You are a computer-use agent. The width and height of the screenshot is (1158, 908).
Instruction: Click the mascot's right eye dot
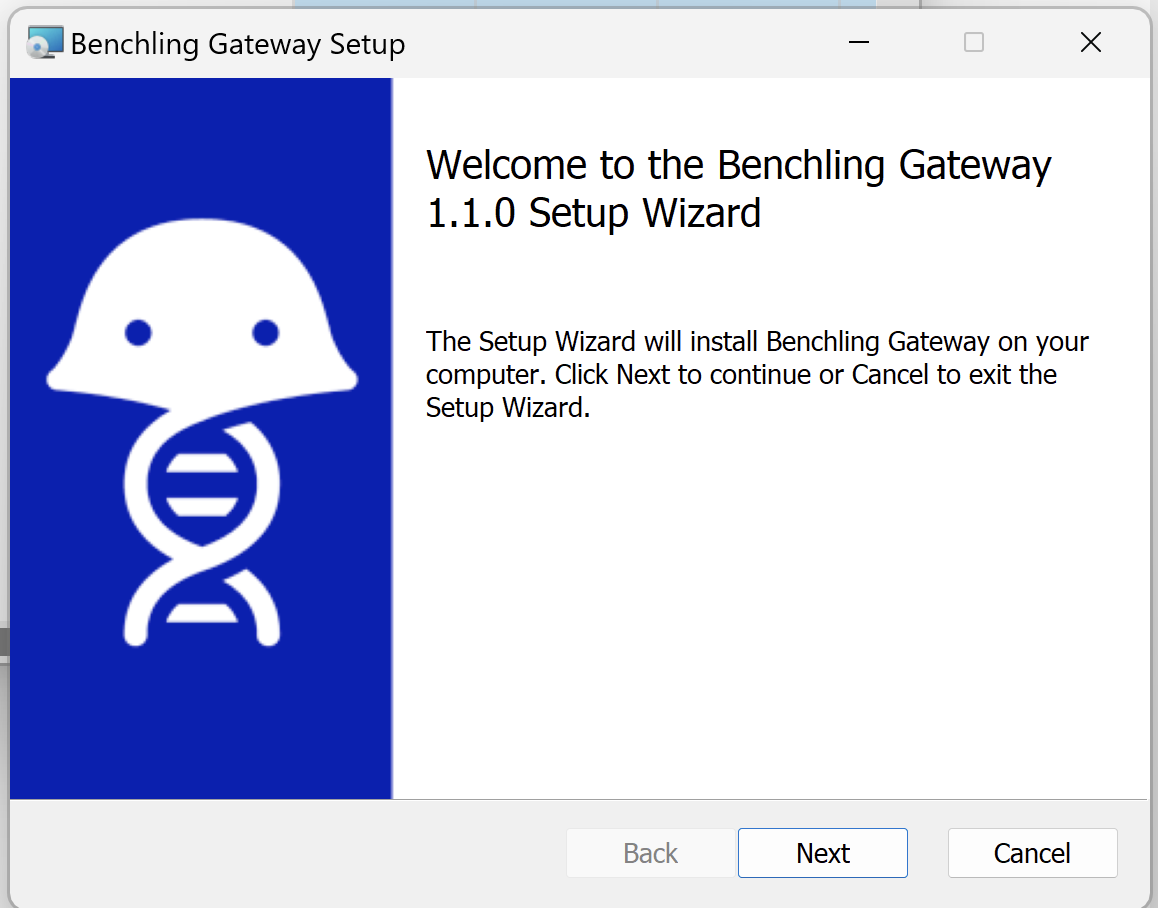265,332
